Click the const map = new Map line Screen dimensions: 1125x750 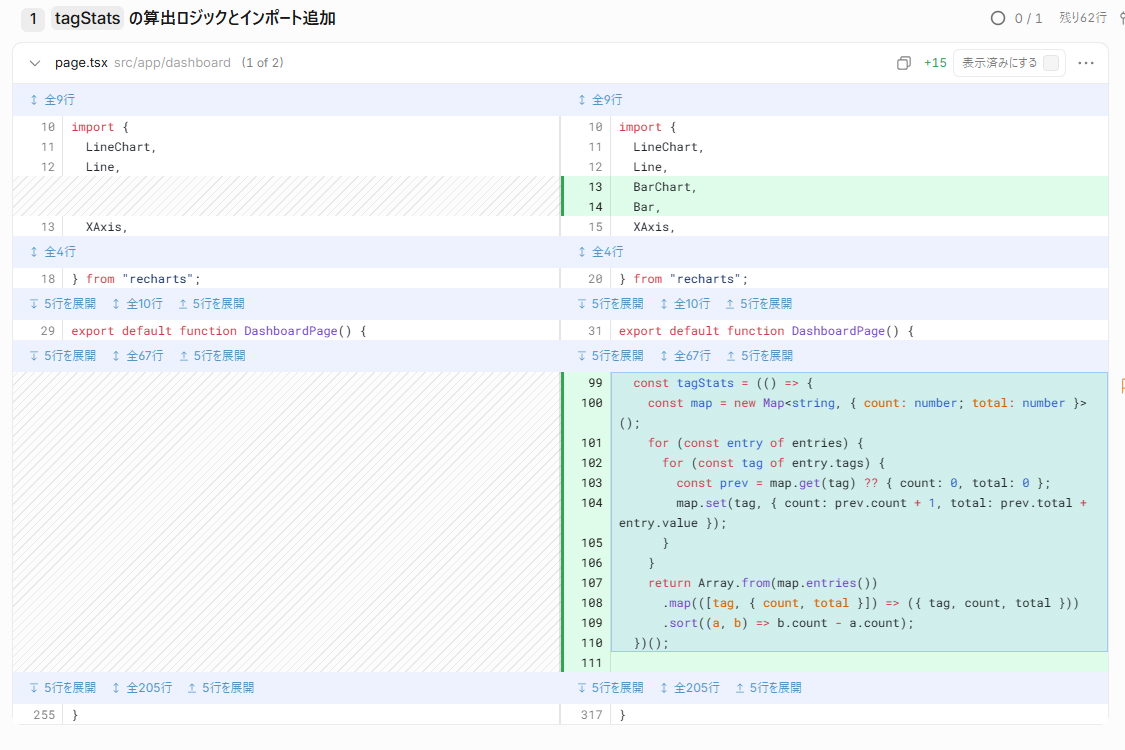pos(852,413)
